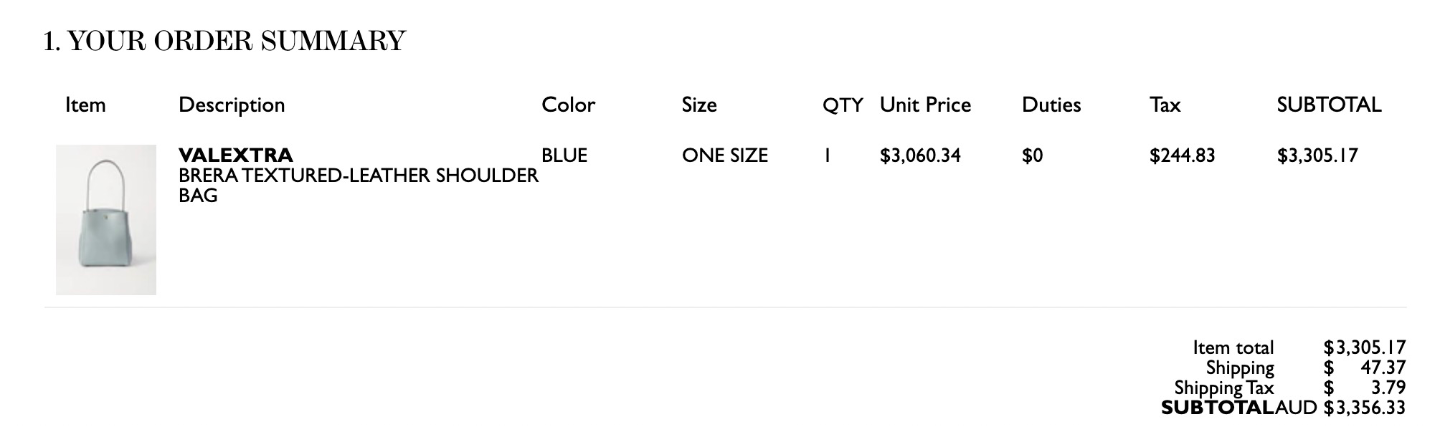
Task: Click the Tax column header
Action: [x=1165, y=104]
